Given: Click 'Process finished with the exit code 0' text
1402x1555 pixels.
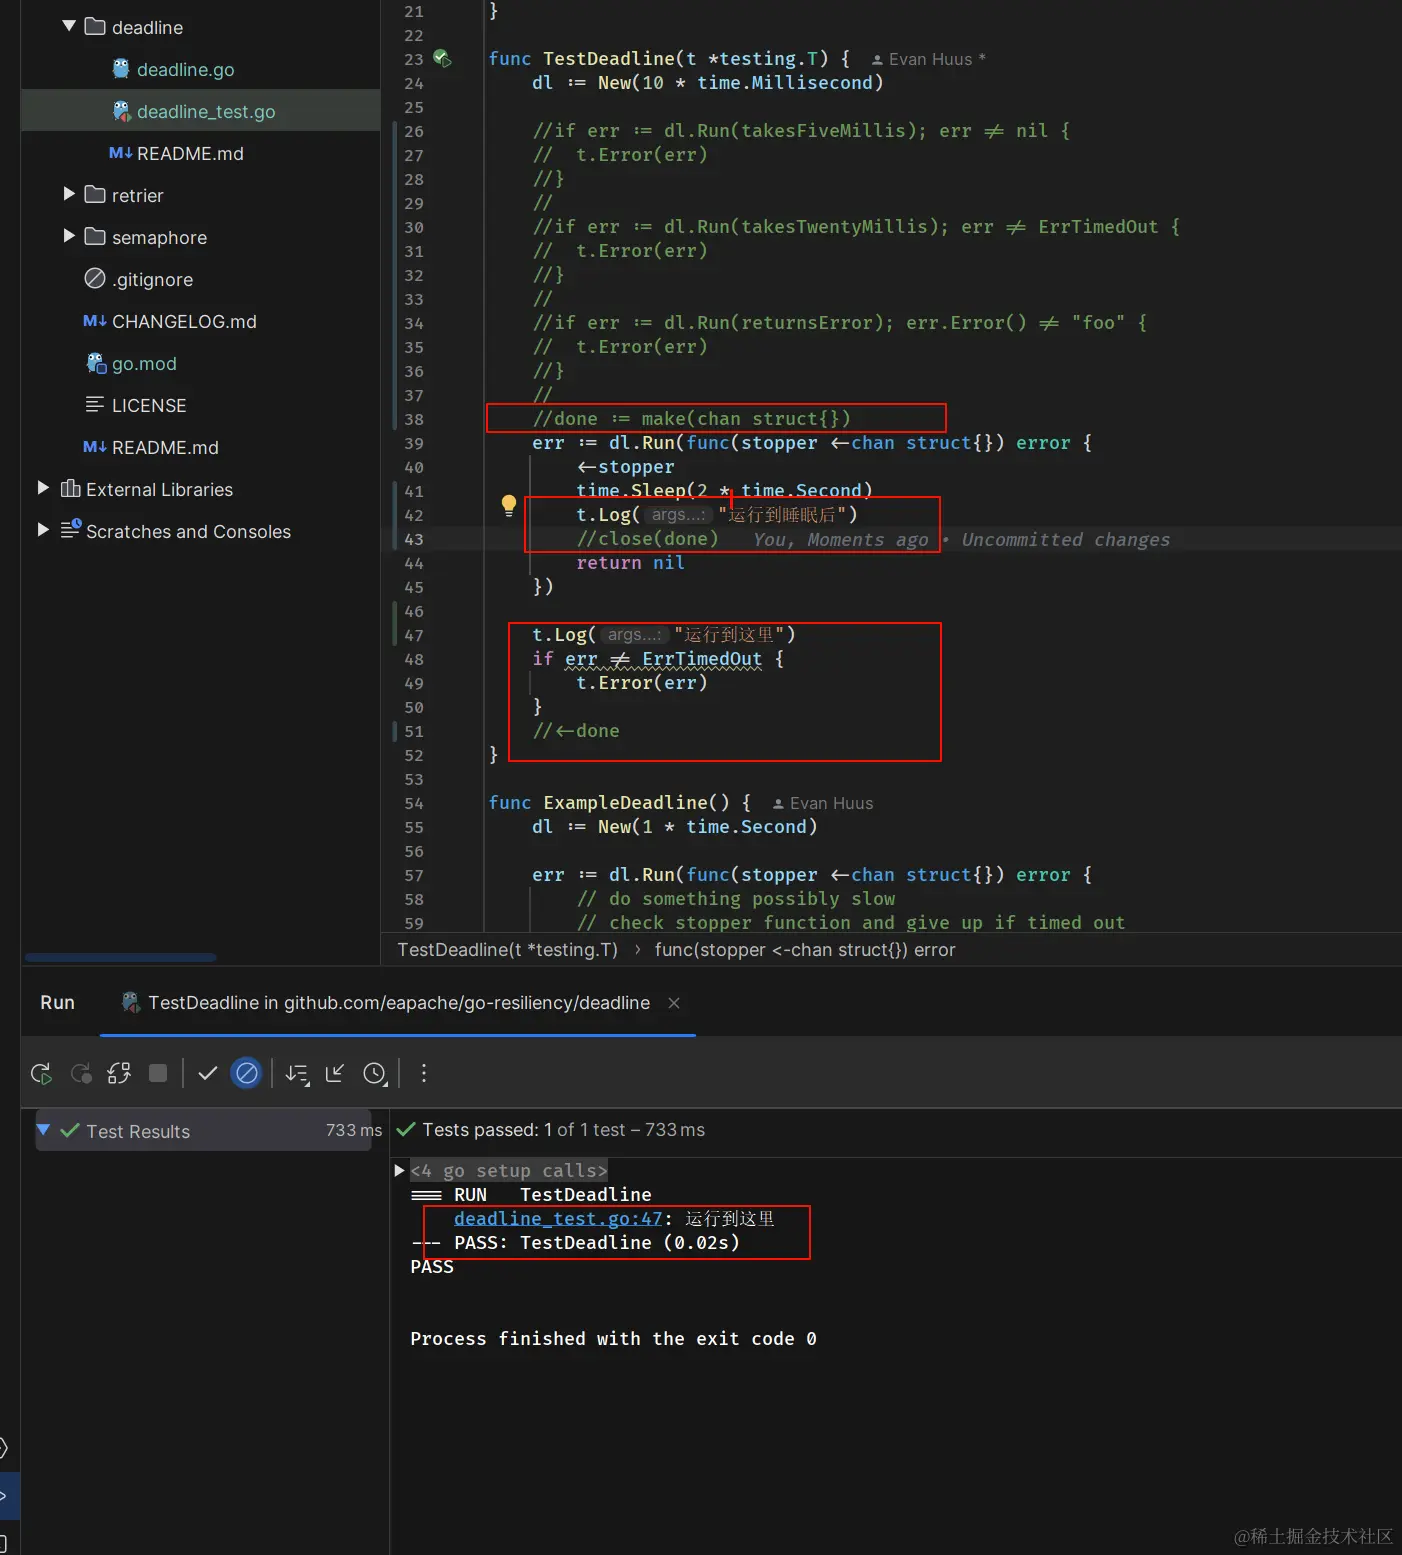Looking at the screenshot, I should [x=613, y=1339].
